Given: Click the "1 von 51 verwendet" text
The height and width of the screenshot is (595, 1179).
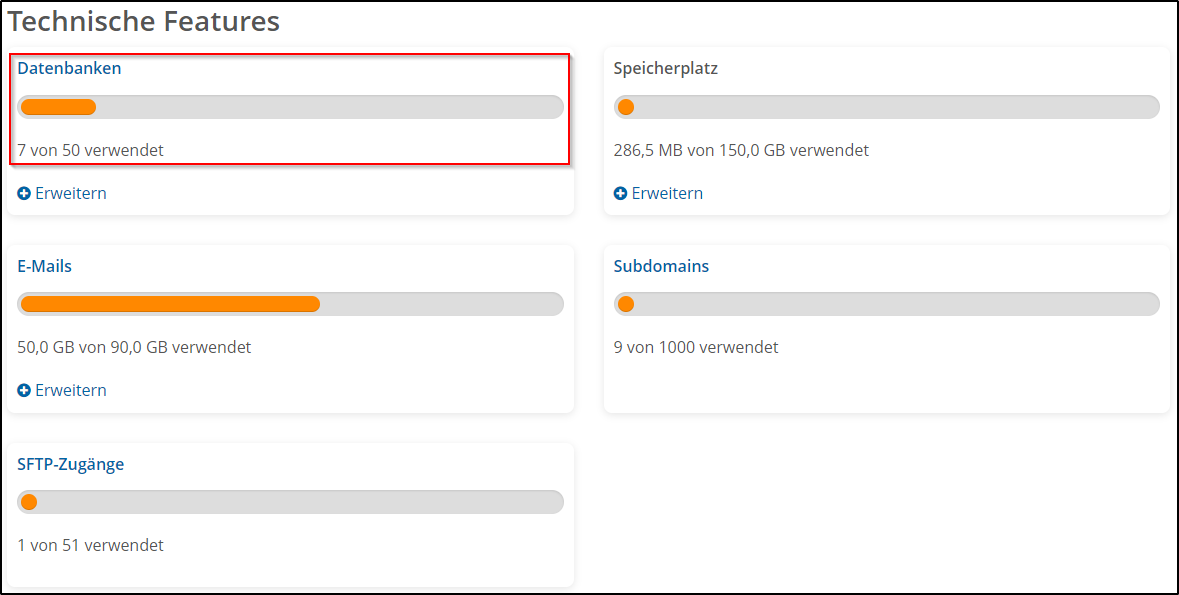Looking at the screenshot, I should 90,545.
